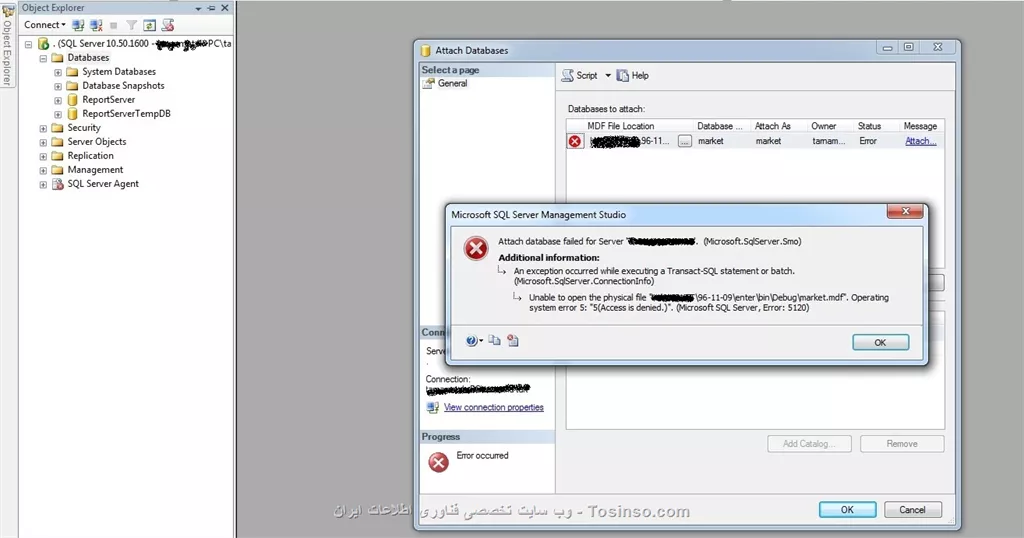This screenshot has height=538, width=1024.
Task: Select the Databases tree label
Action: 88,57
